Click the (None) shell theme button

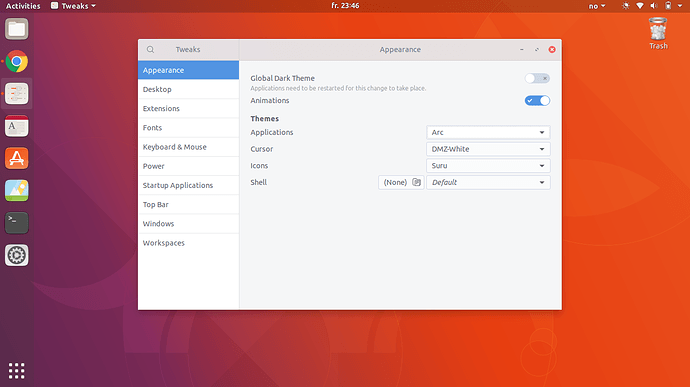click(x=401, y=182)
